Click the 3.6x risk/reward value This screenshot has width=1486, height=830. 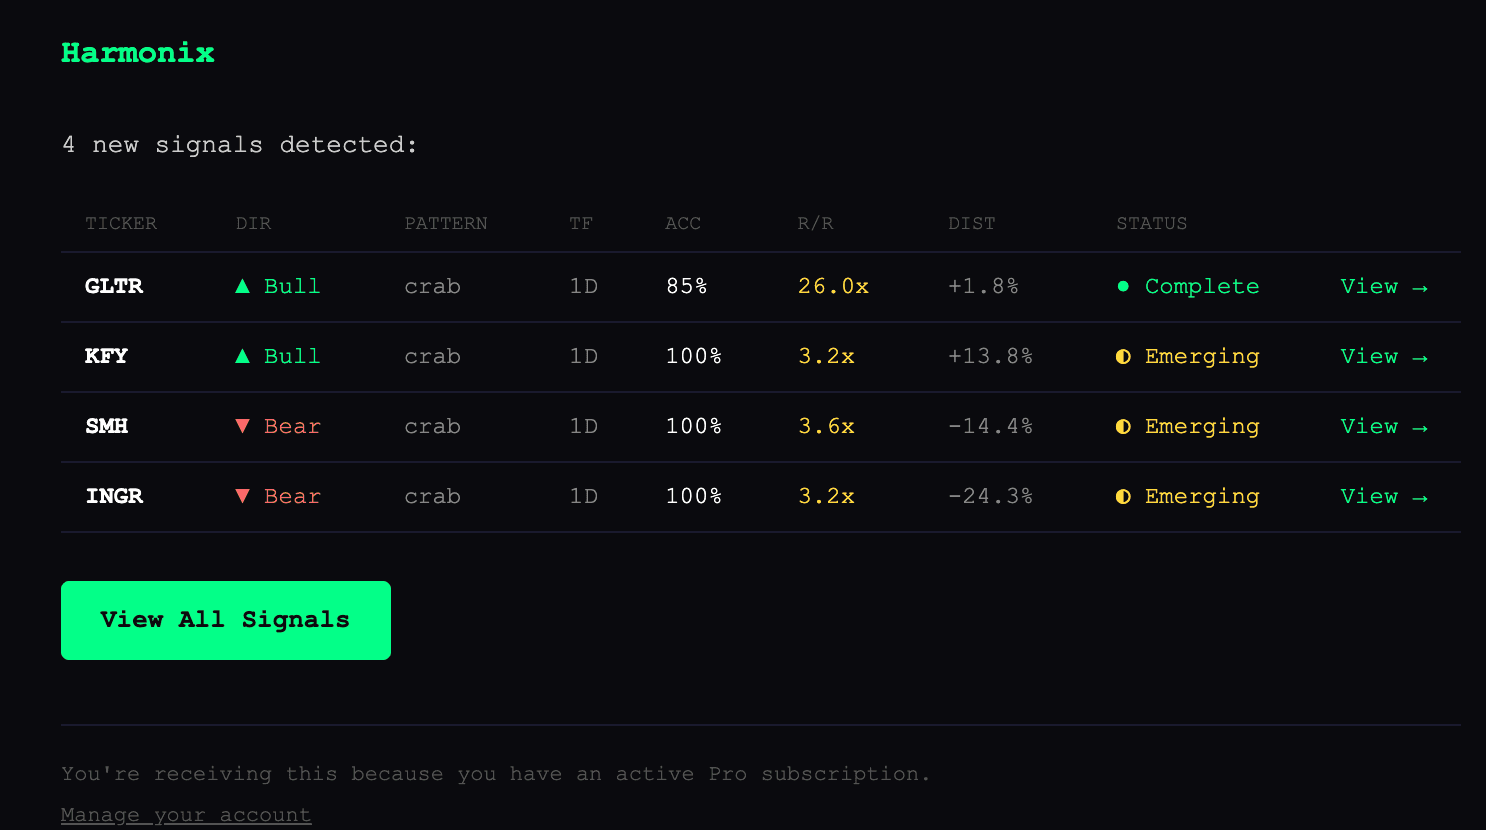click(826, 426)
